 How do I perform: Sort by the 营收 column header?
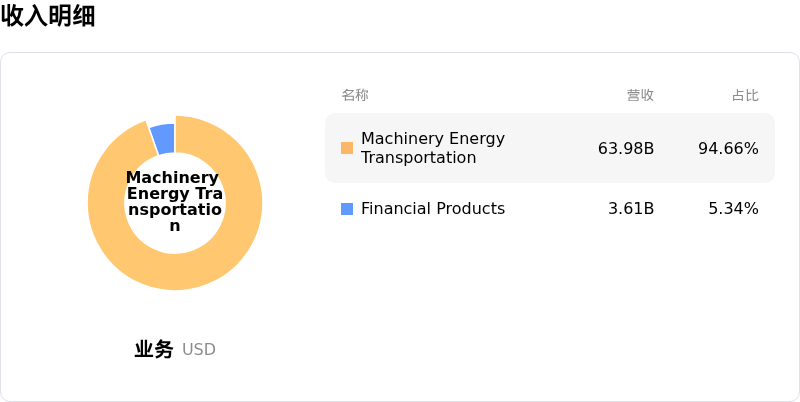click(640, 95)
